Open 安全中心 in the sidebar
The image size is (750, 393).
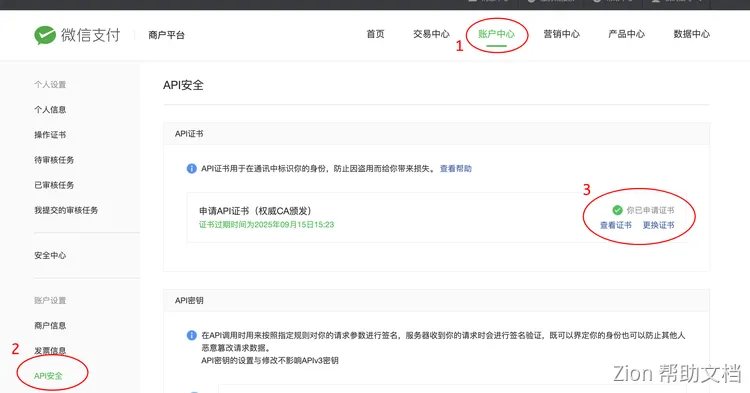point(50,255)
